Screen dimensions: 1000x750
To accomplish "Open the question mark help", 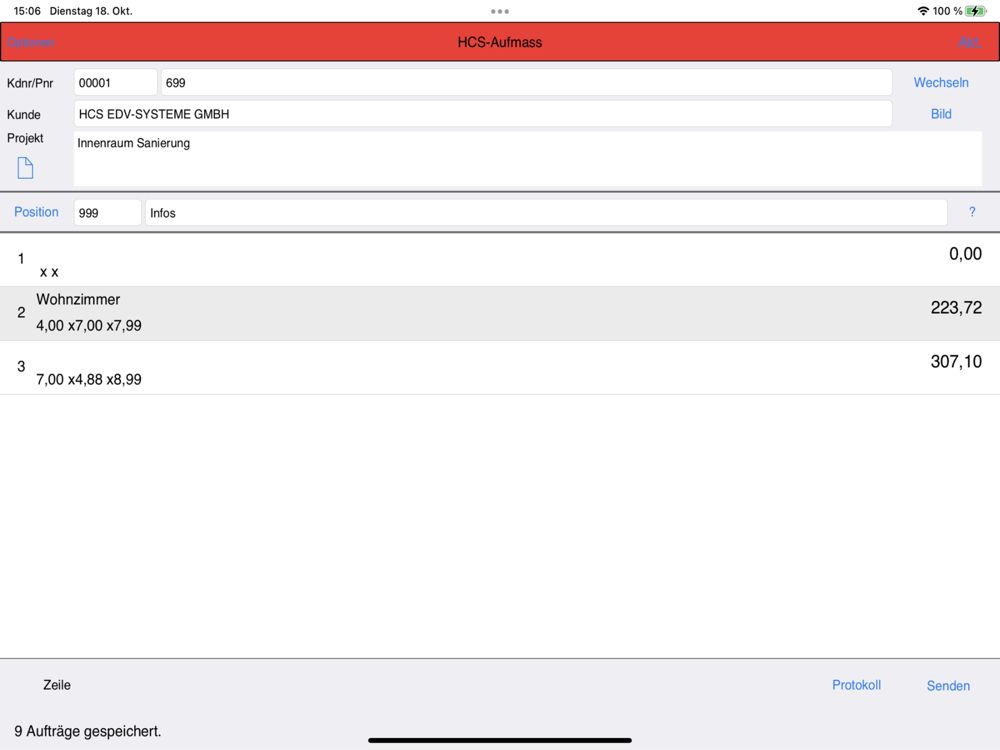I will [972, 212].
